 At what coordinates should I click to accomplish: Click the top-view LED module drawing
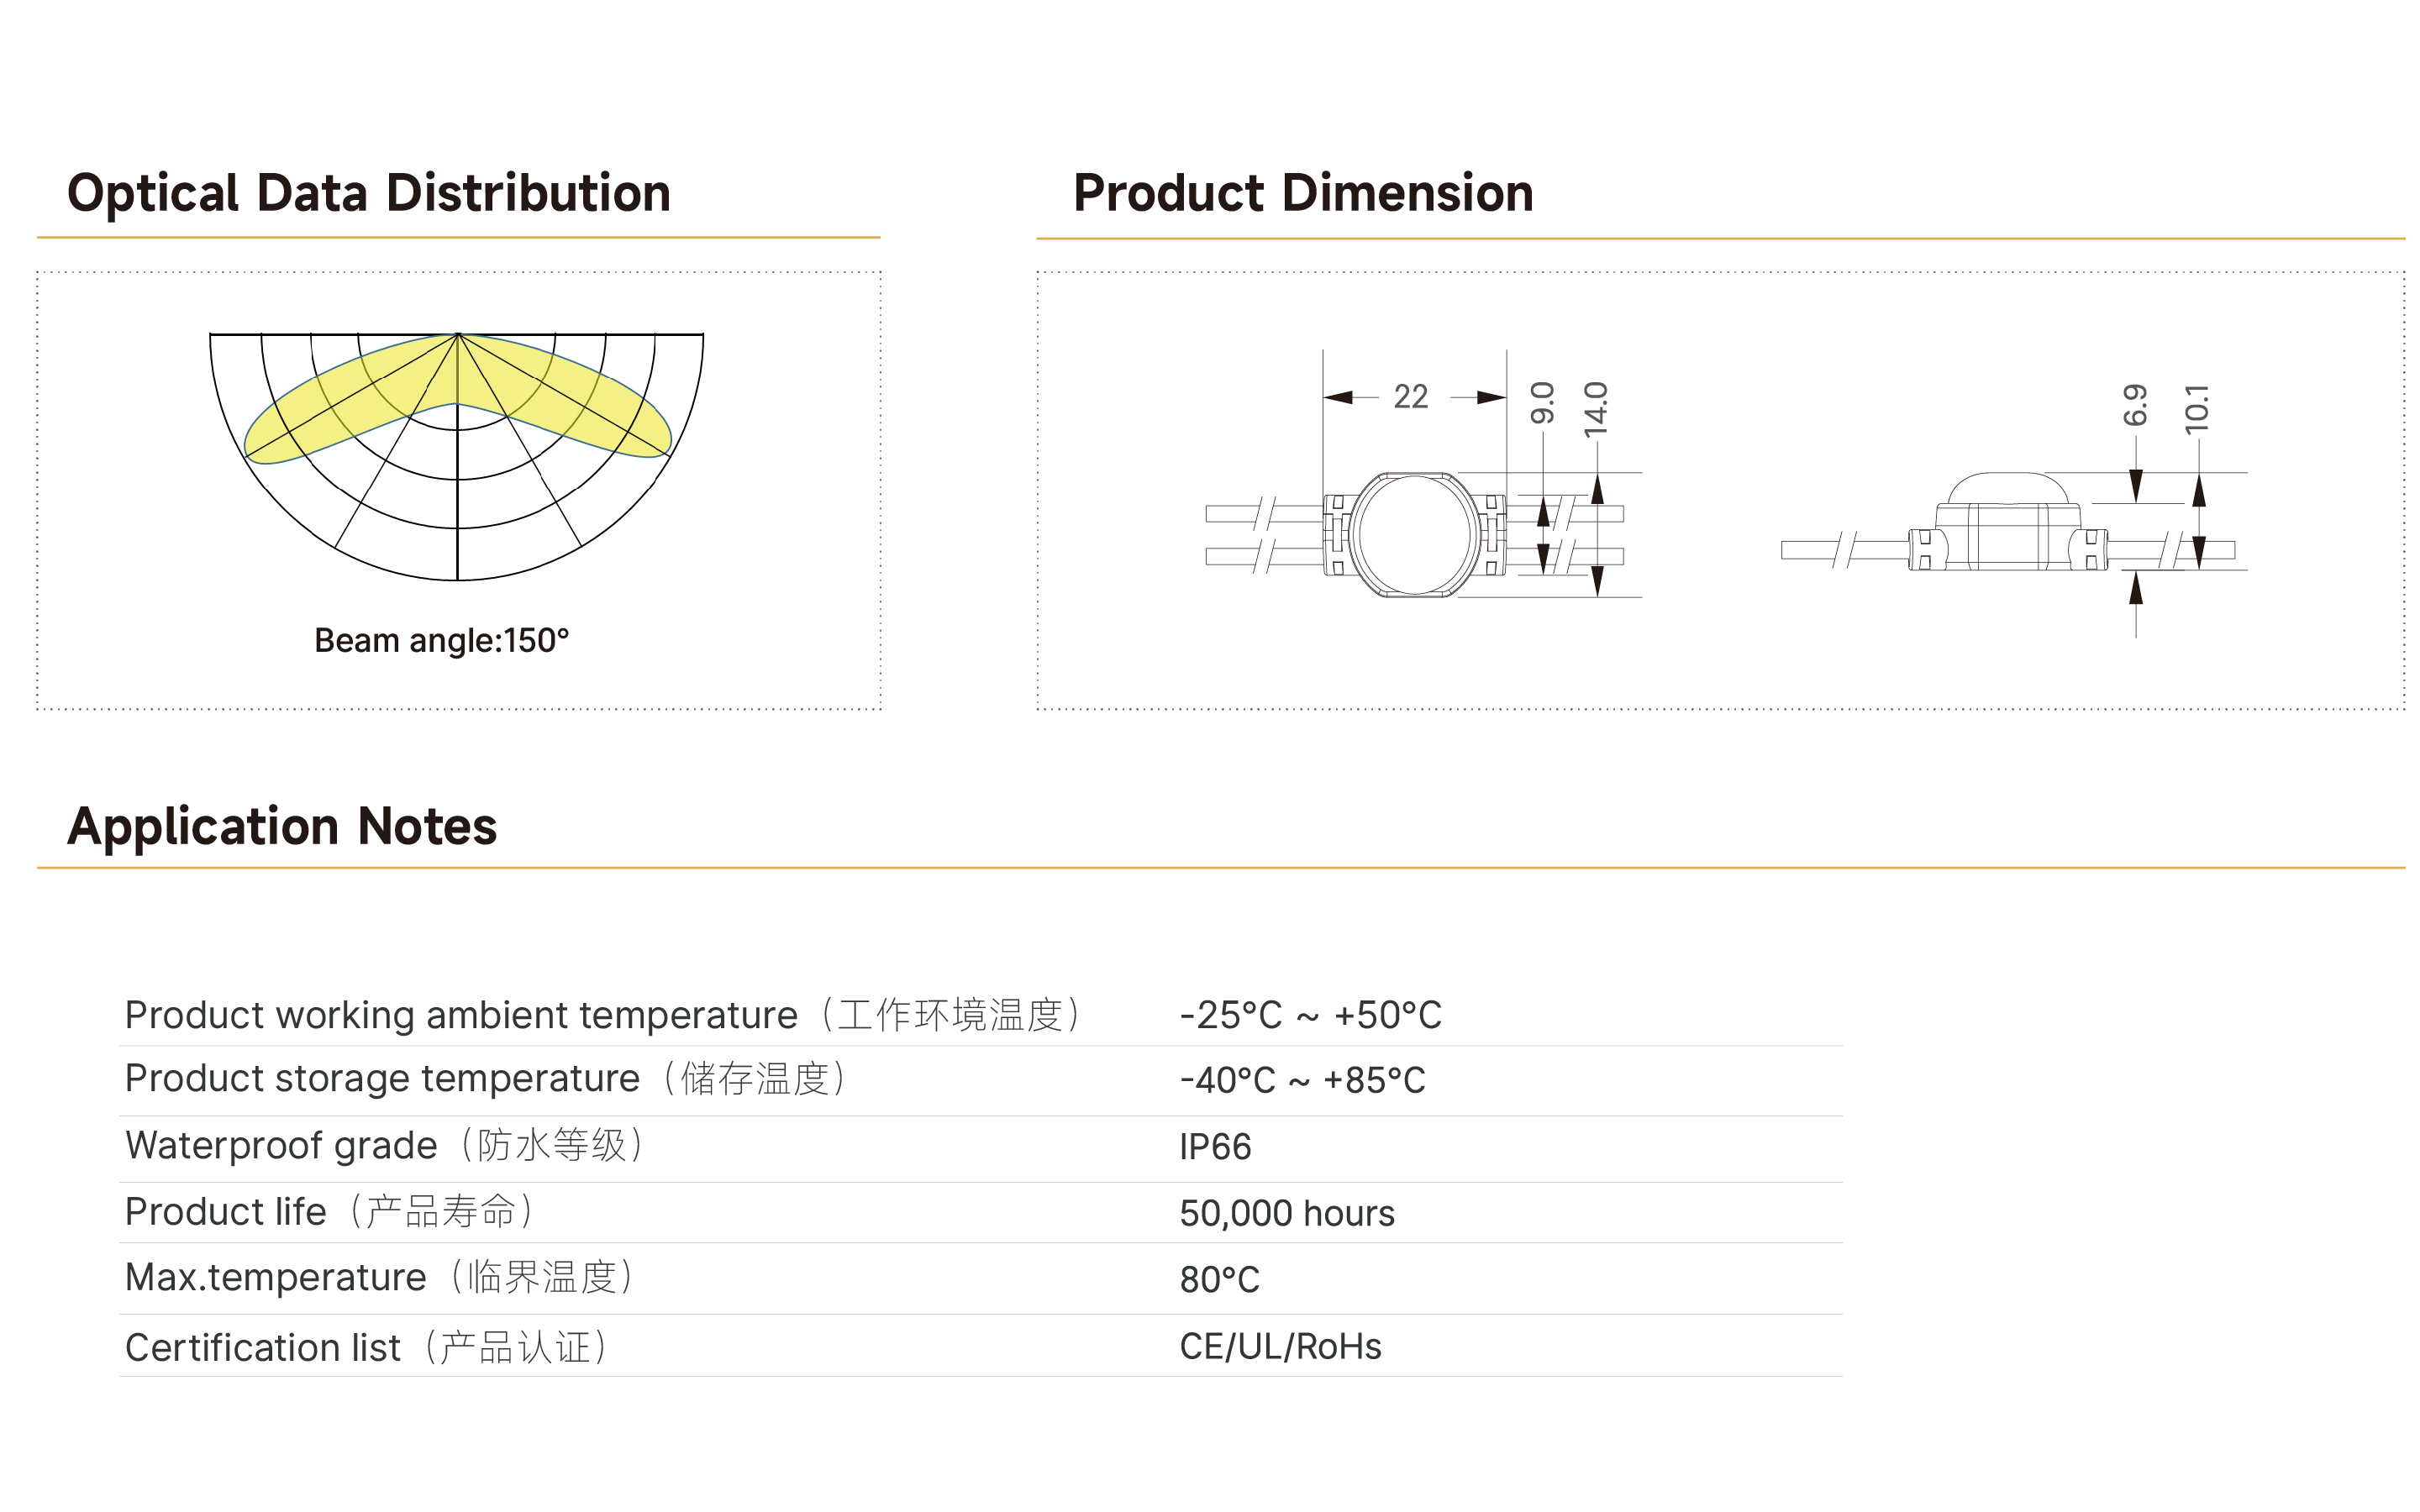1414,535
